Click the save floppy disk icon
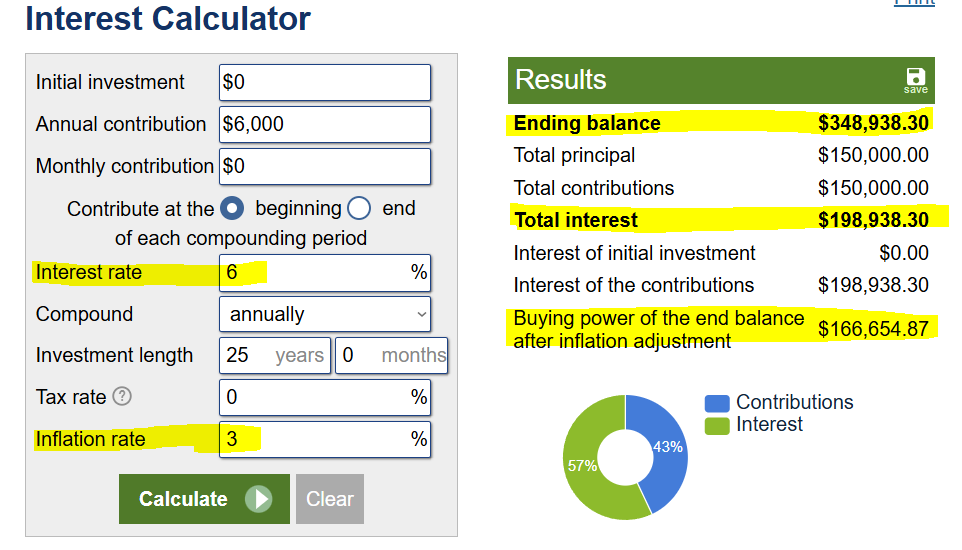 pyautogui.click(x=915, y=80)
